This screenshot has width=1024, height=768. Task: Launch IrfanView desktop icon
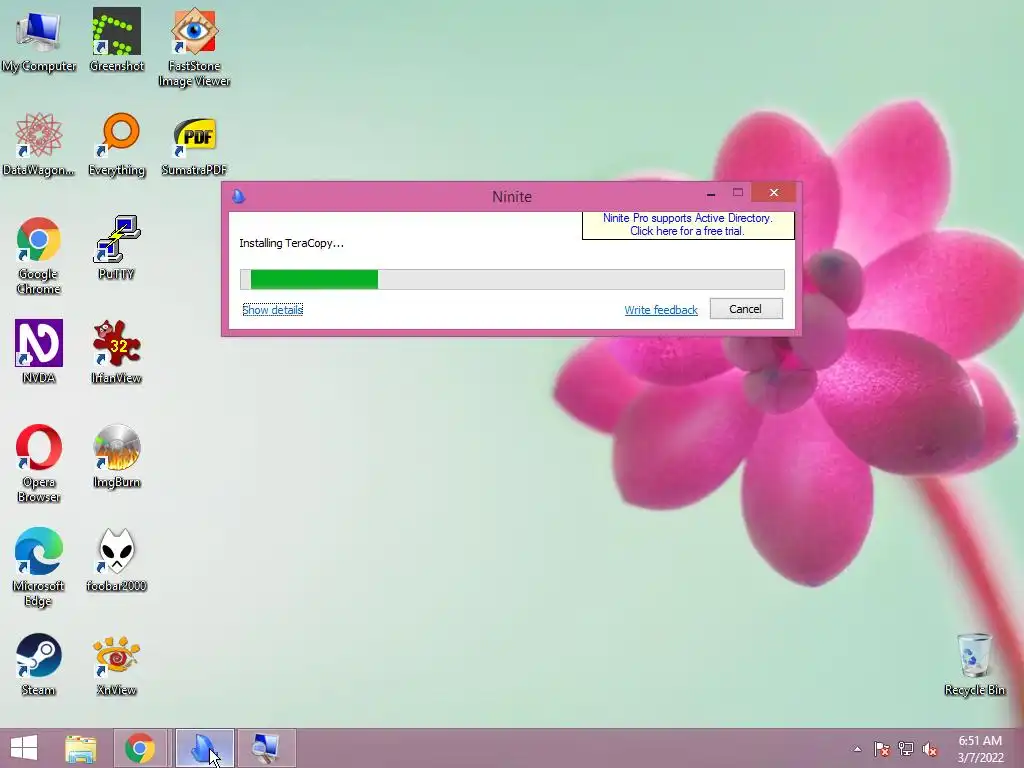pos(116,351)
